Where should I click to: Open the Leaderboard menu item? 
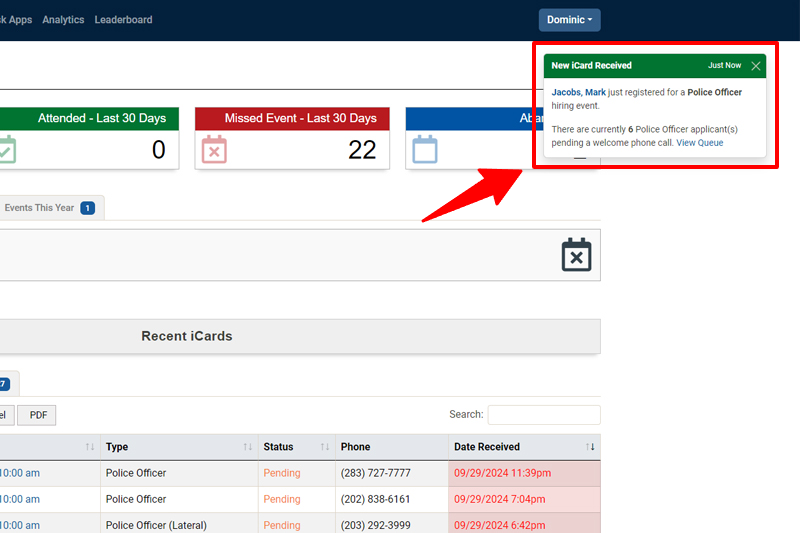[125, 20]
